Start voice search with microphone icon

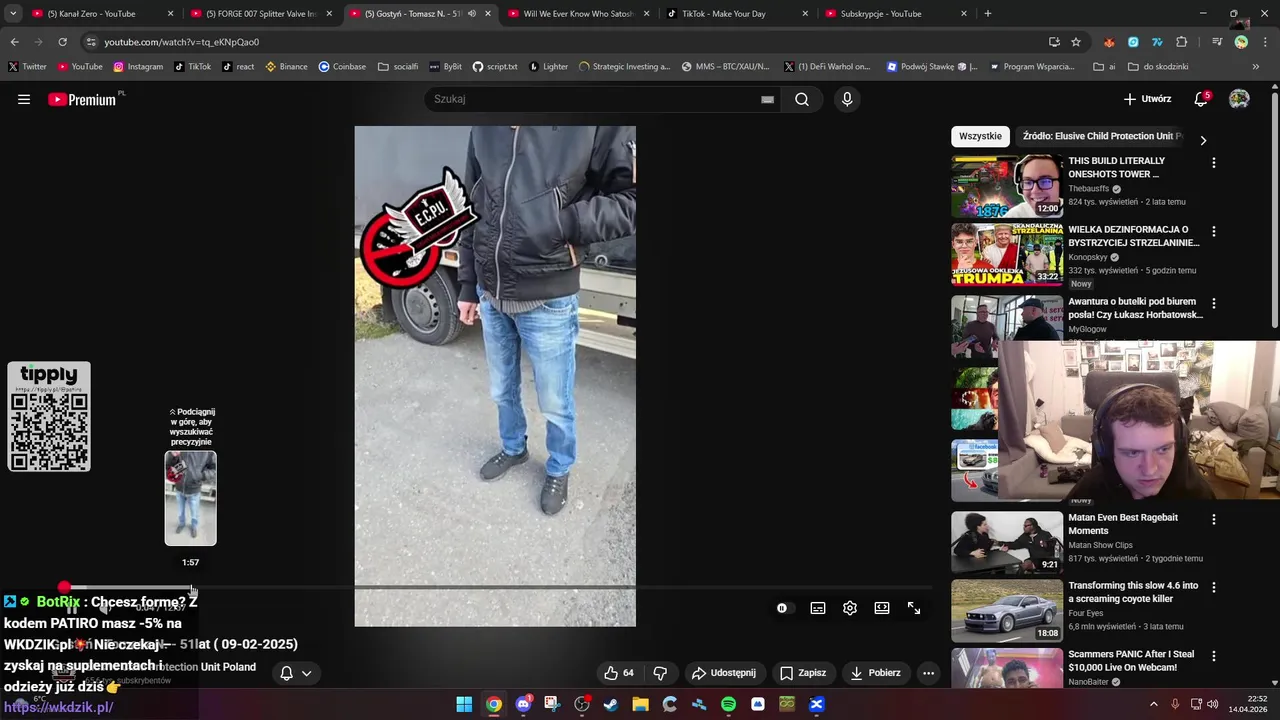[847, 99]
